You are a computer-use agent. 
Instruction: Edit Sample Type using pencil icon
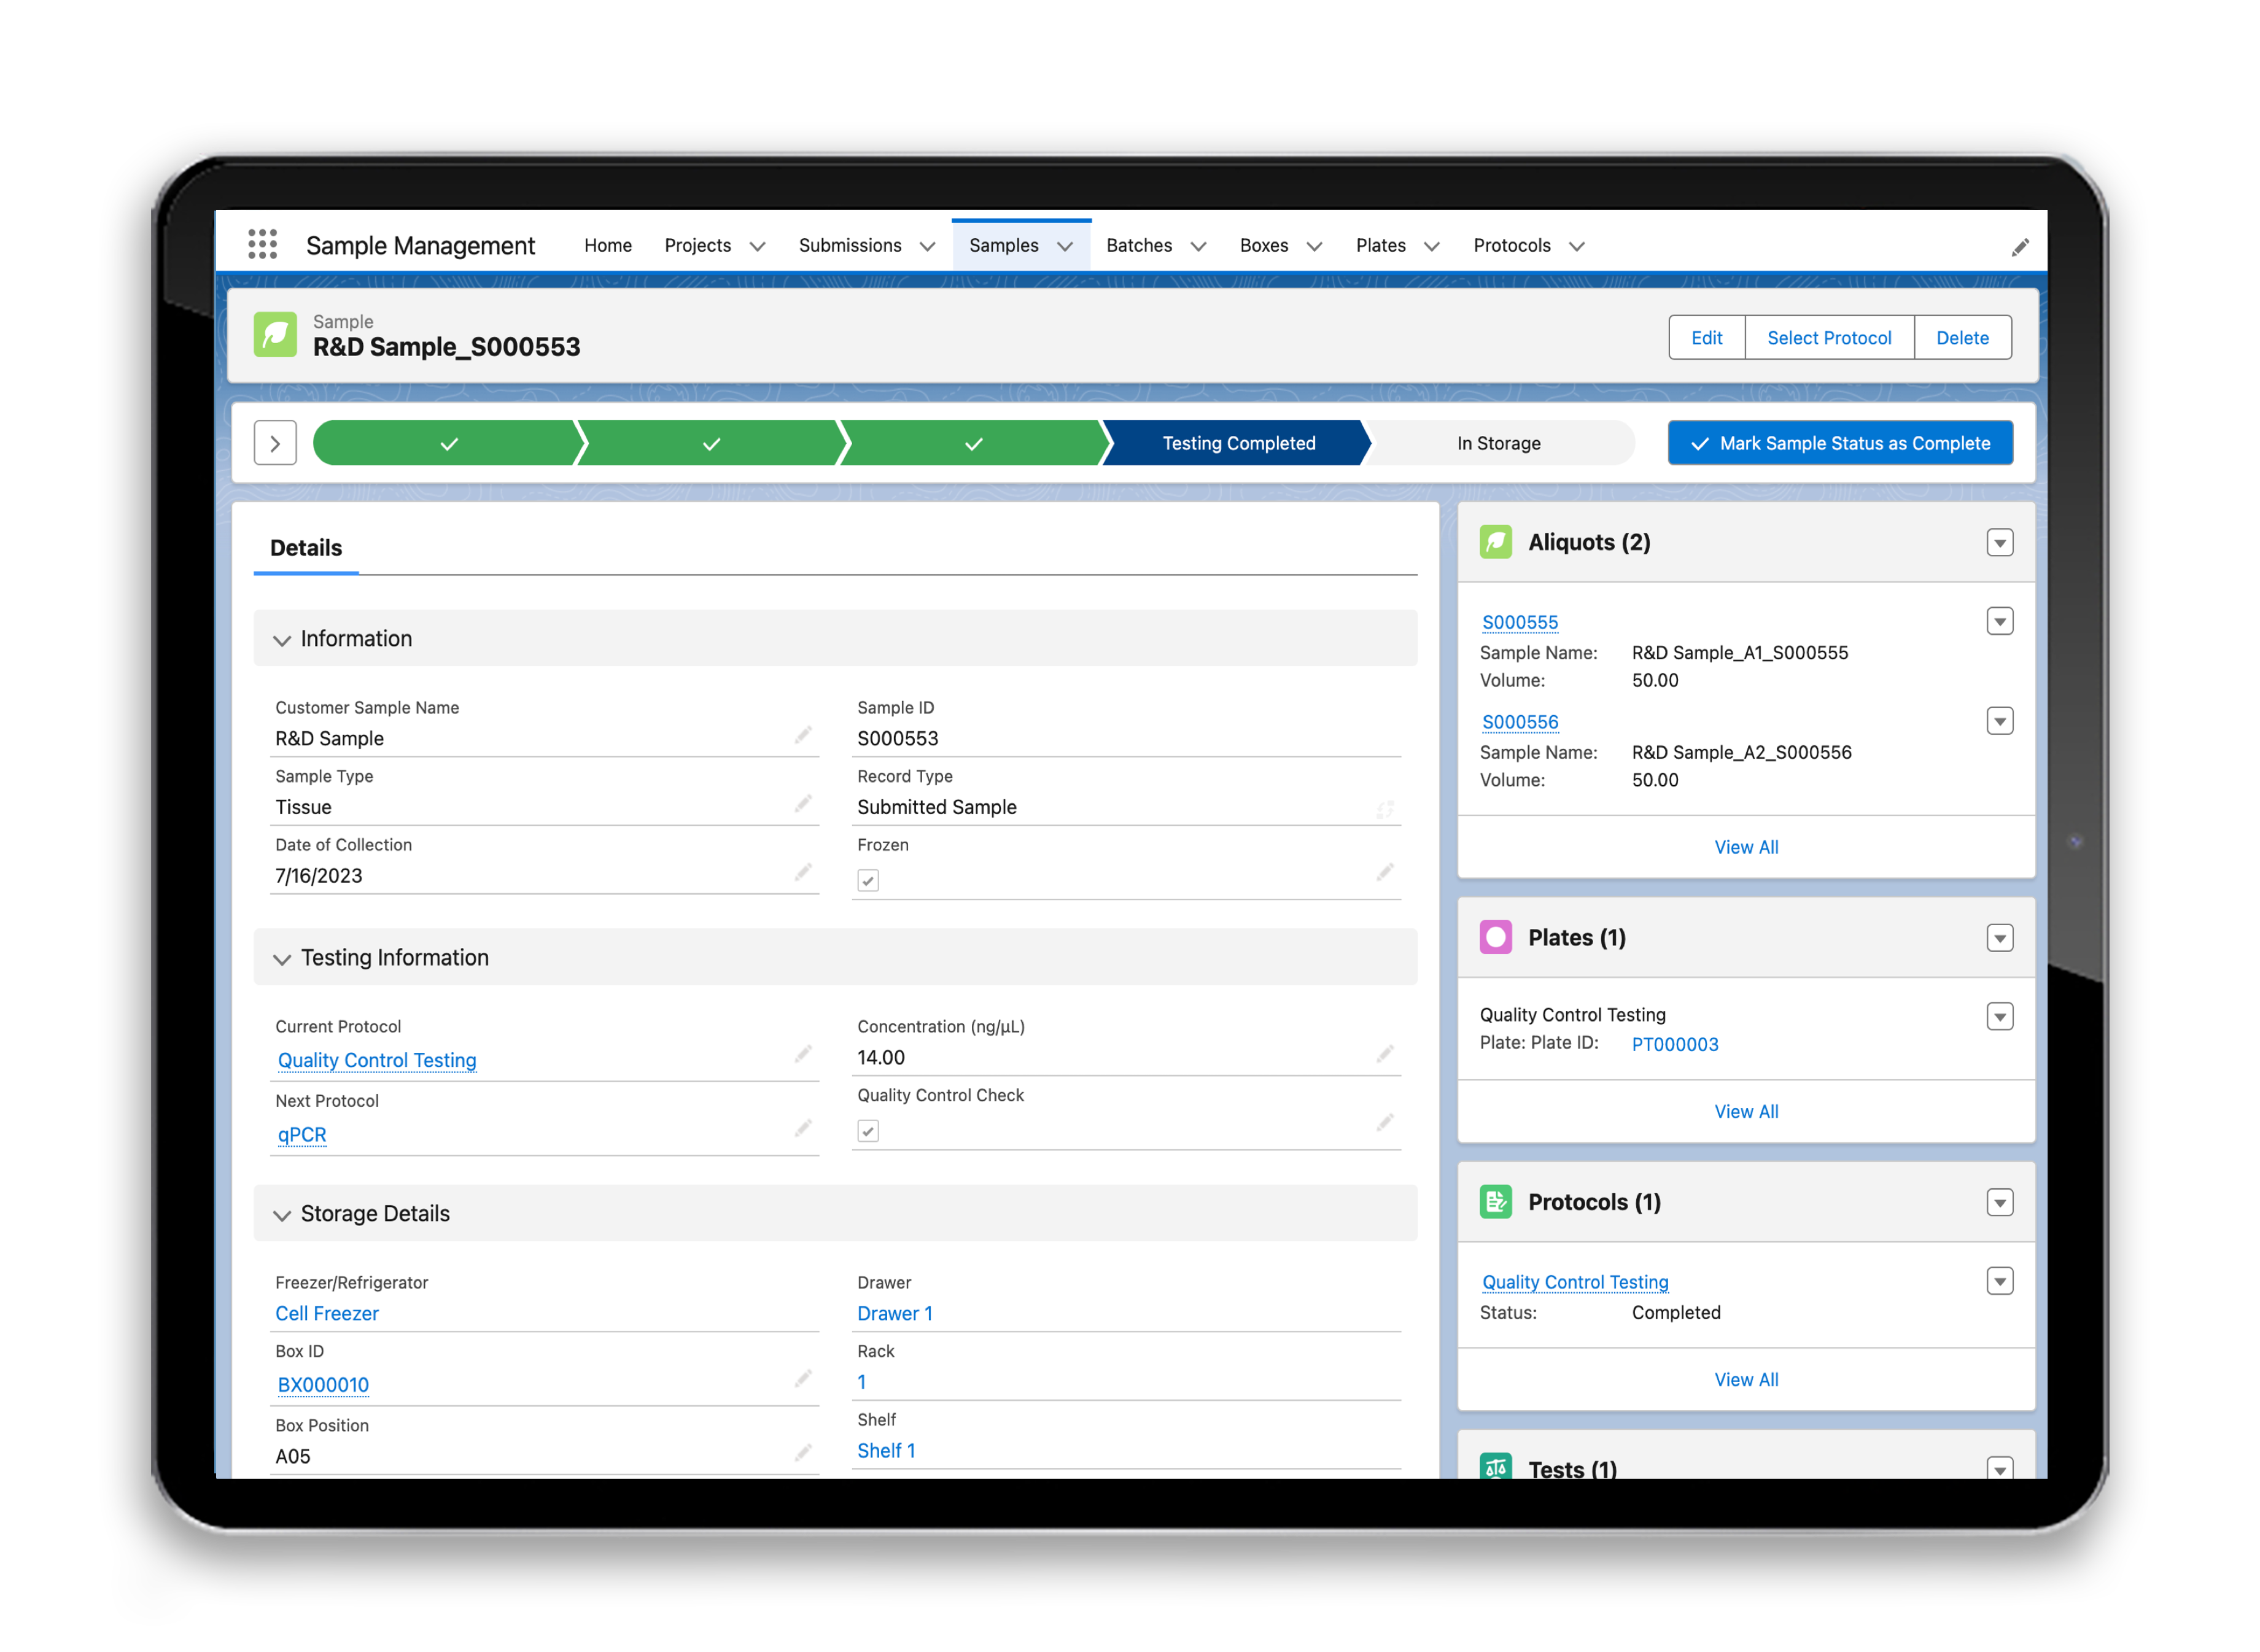point(803,804)
